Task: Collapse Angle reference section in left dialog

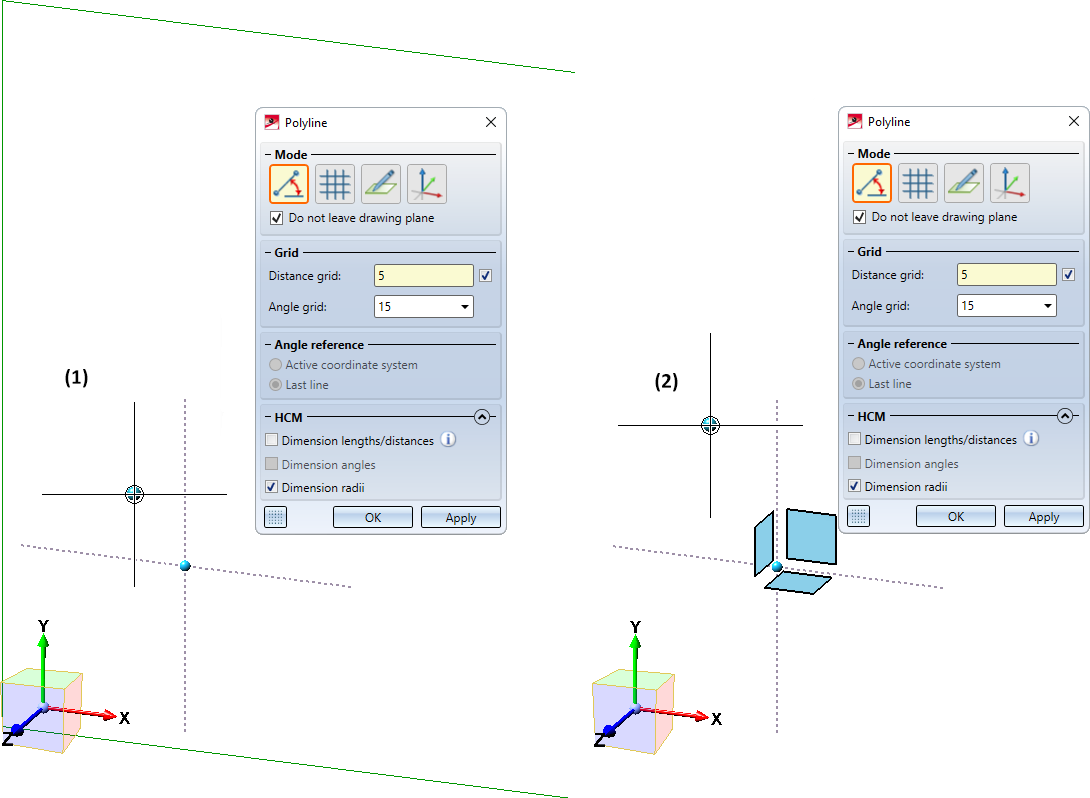Action: [x=268, y=345]
